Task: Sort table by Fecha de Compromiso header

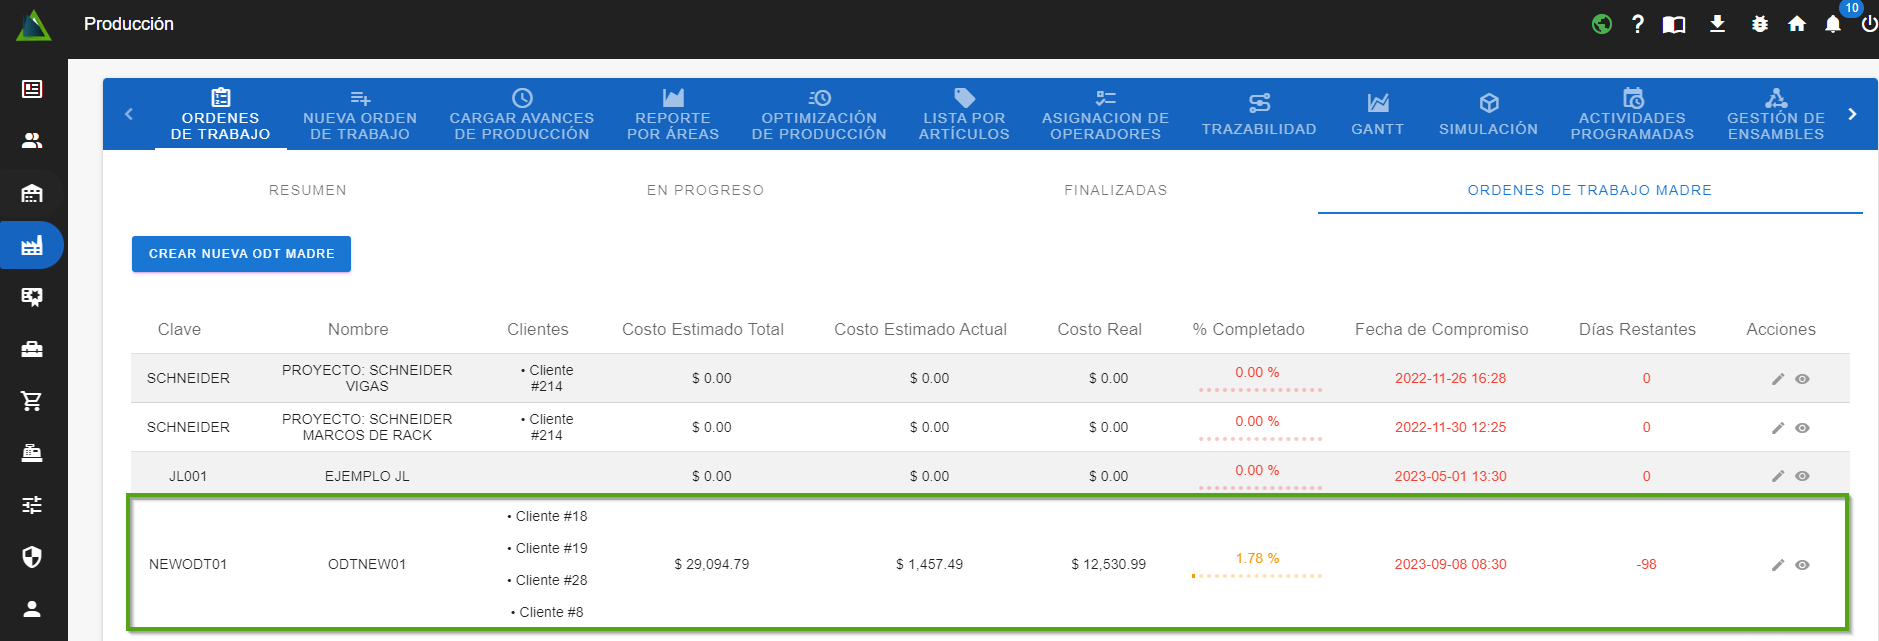Action: [x=1441, y=329]
